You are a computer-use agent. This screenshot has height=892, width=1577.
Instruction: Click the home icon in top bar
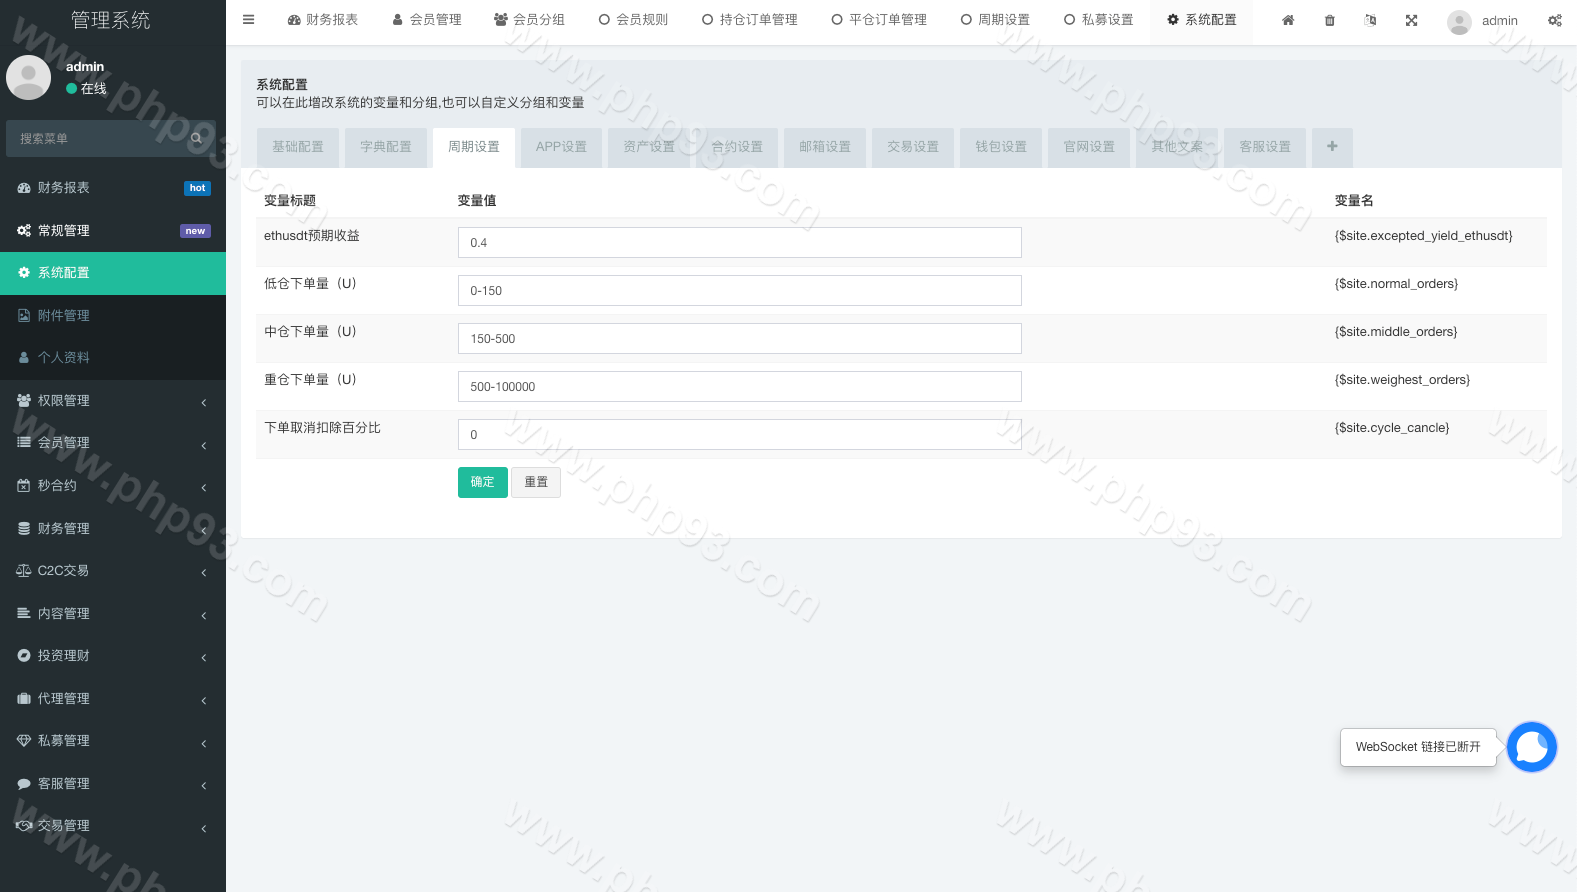(1288, 20)
